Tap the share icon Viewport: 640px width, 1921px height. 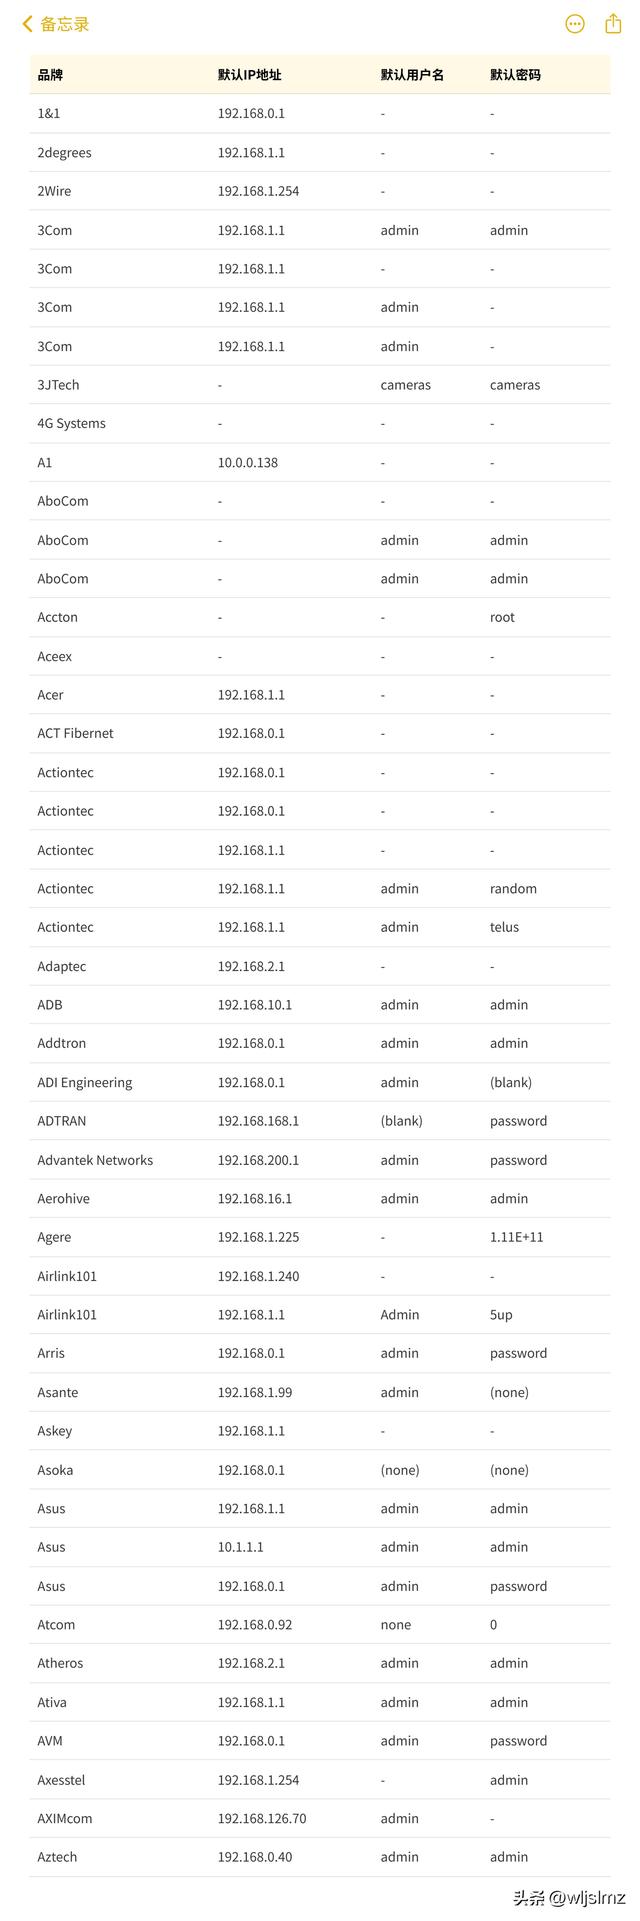613,24
